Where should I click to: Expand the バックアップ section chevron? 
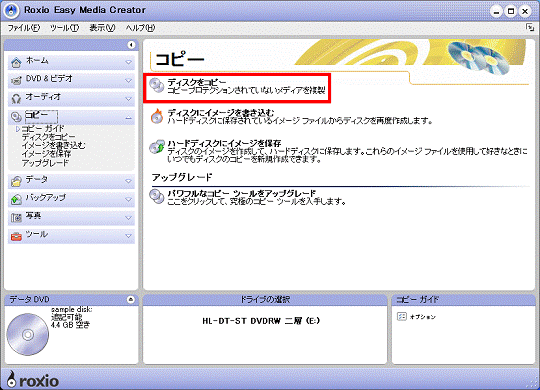pos(128,199)
